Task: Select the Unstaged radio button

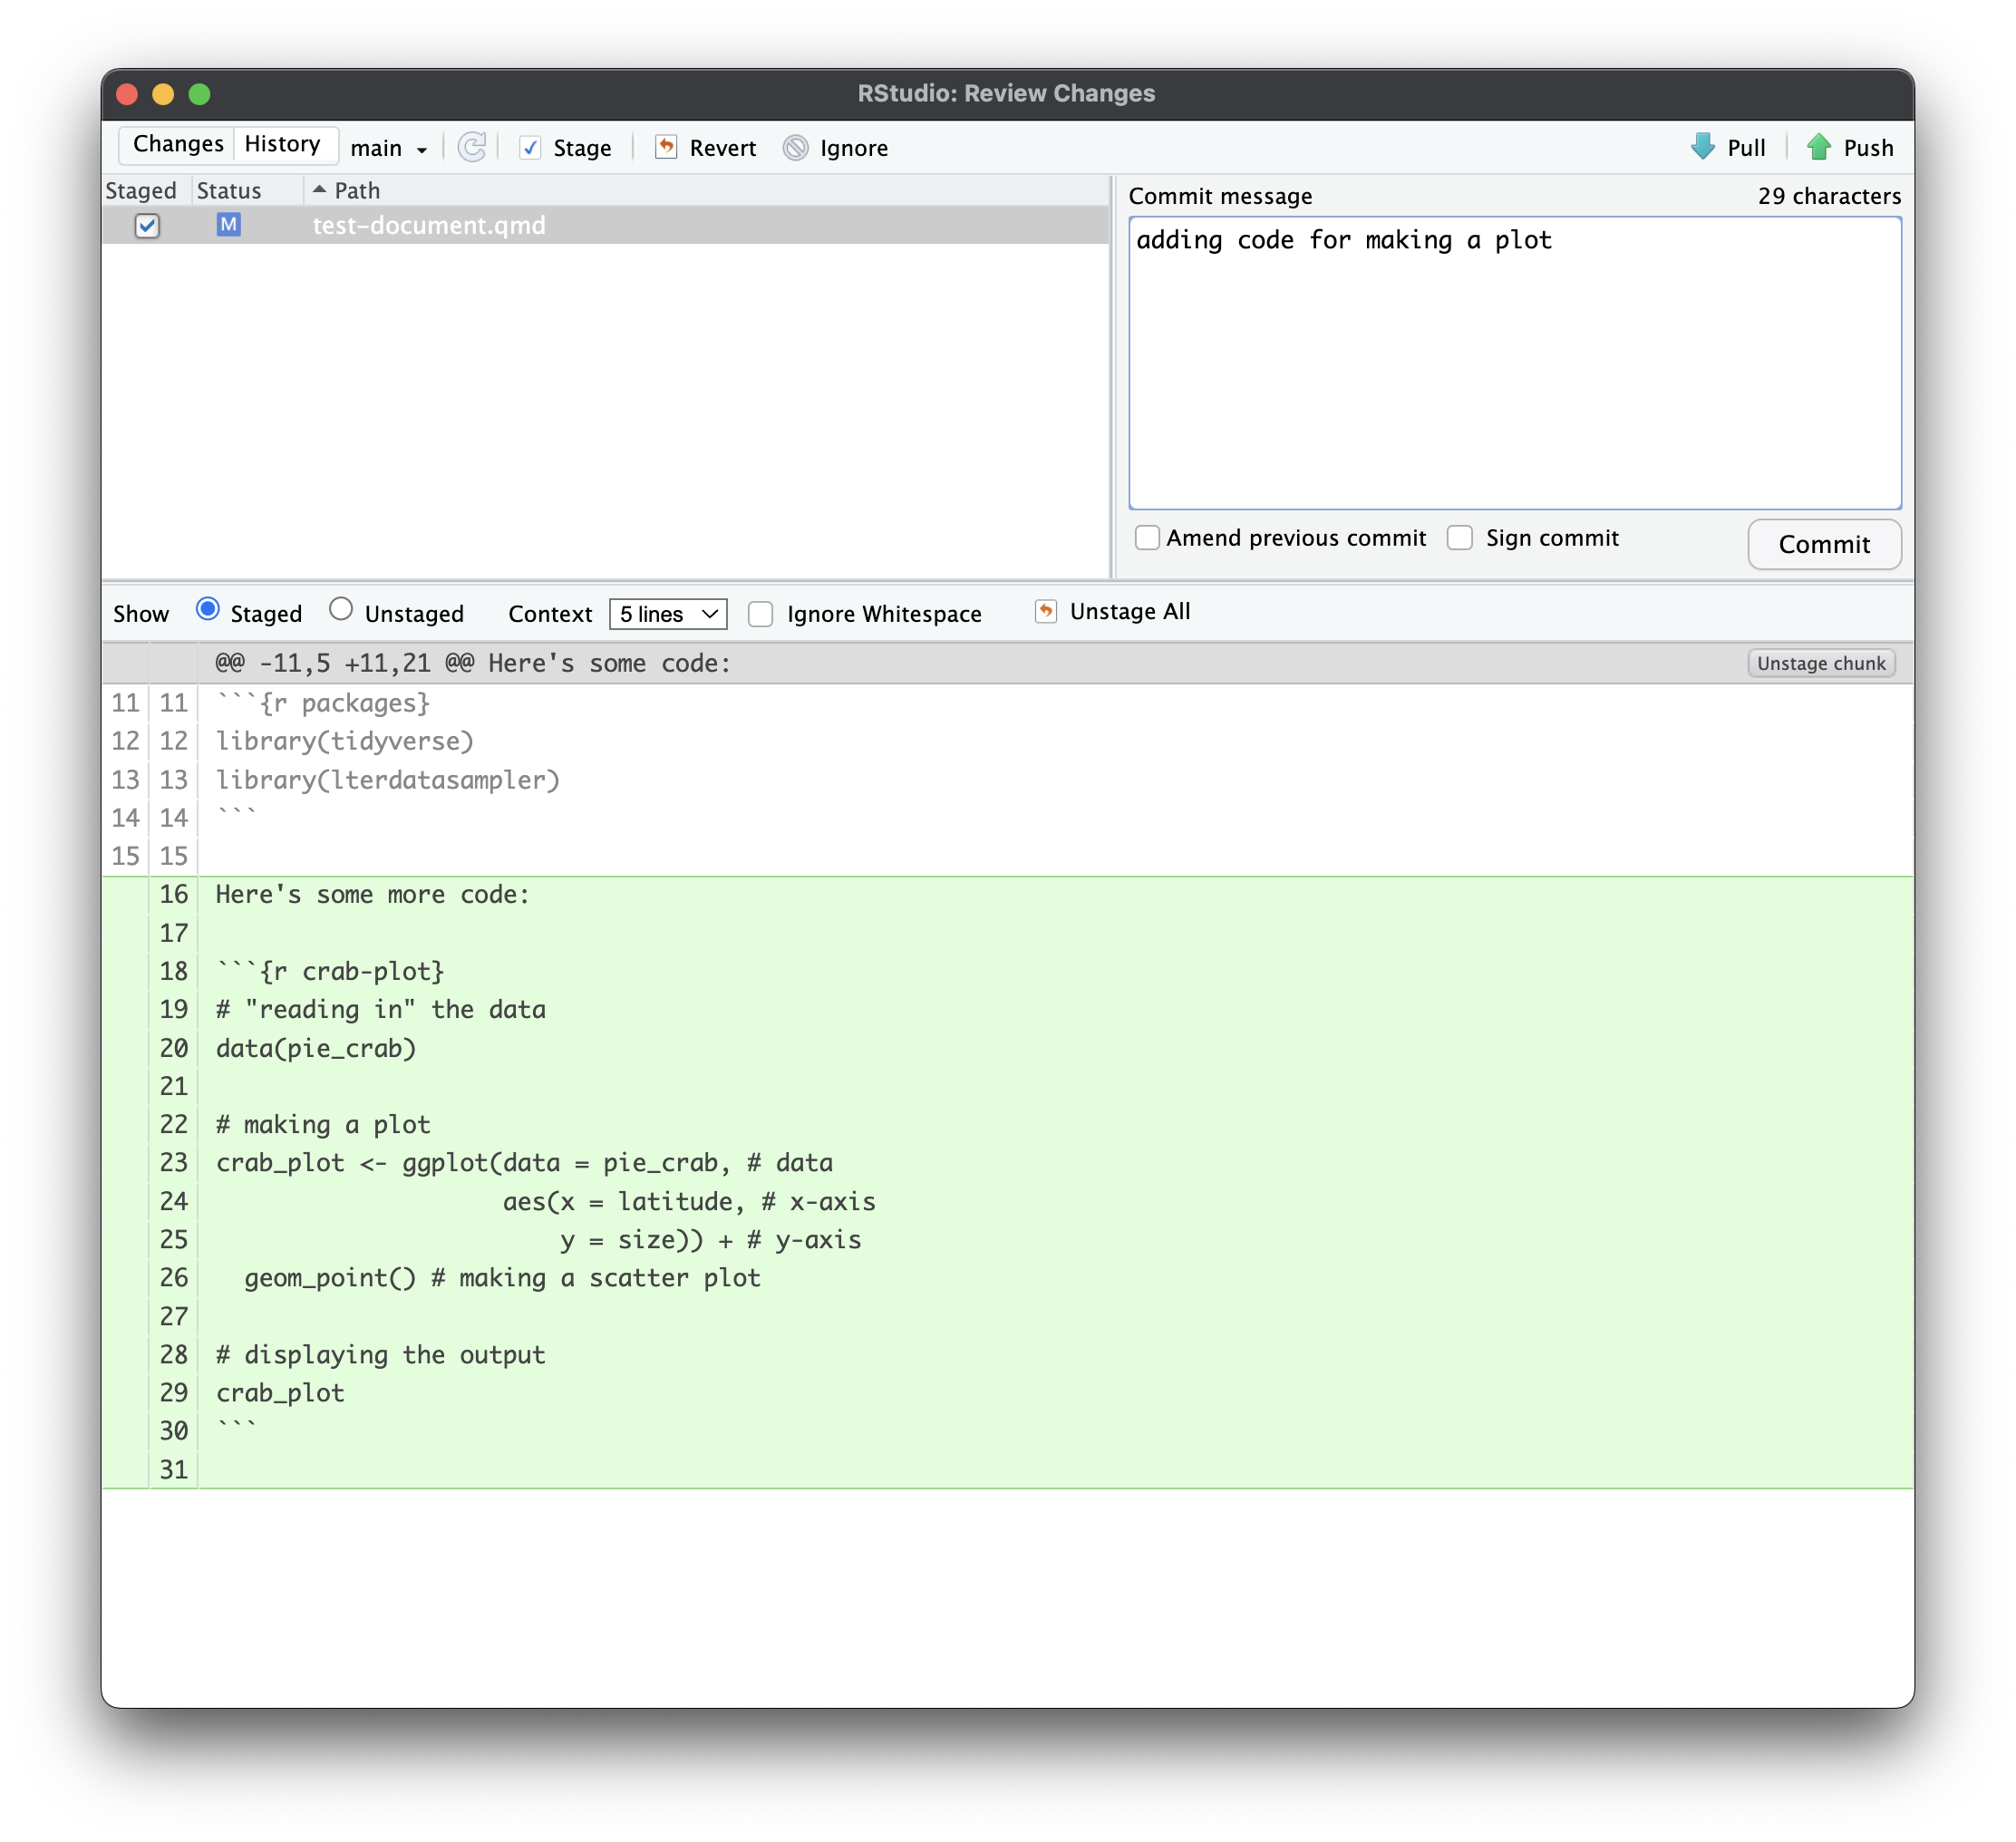Action: [341, 609]
